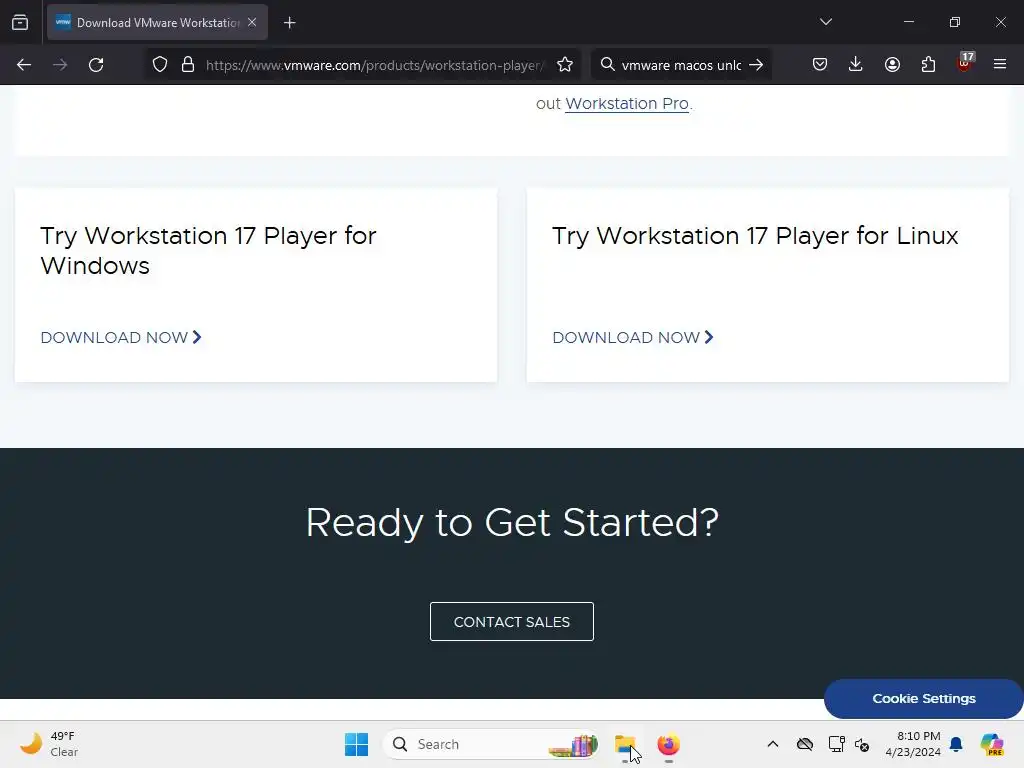Click 'Try Workstation 17 Player for Windows' heading

208,251
